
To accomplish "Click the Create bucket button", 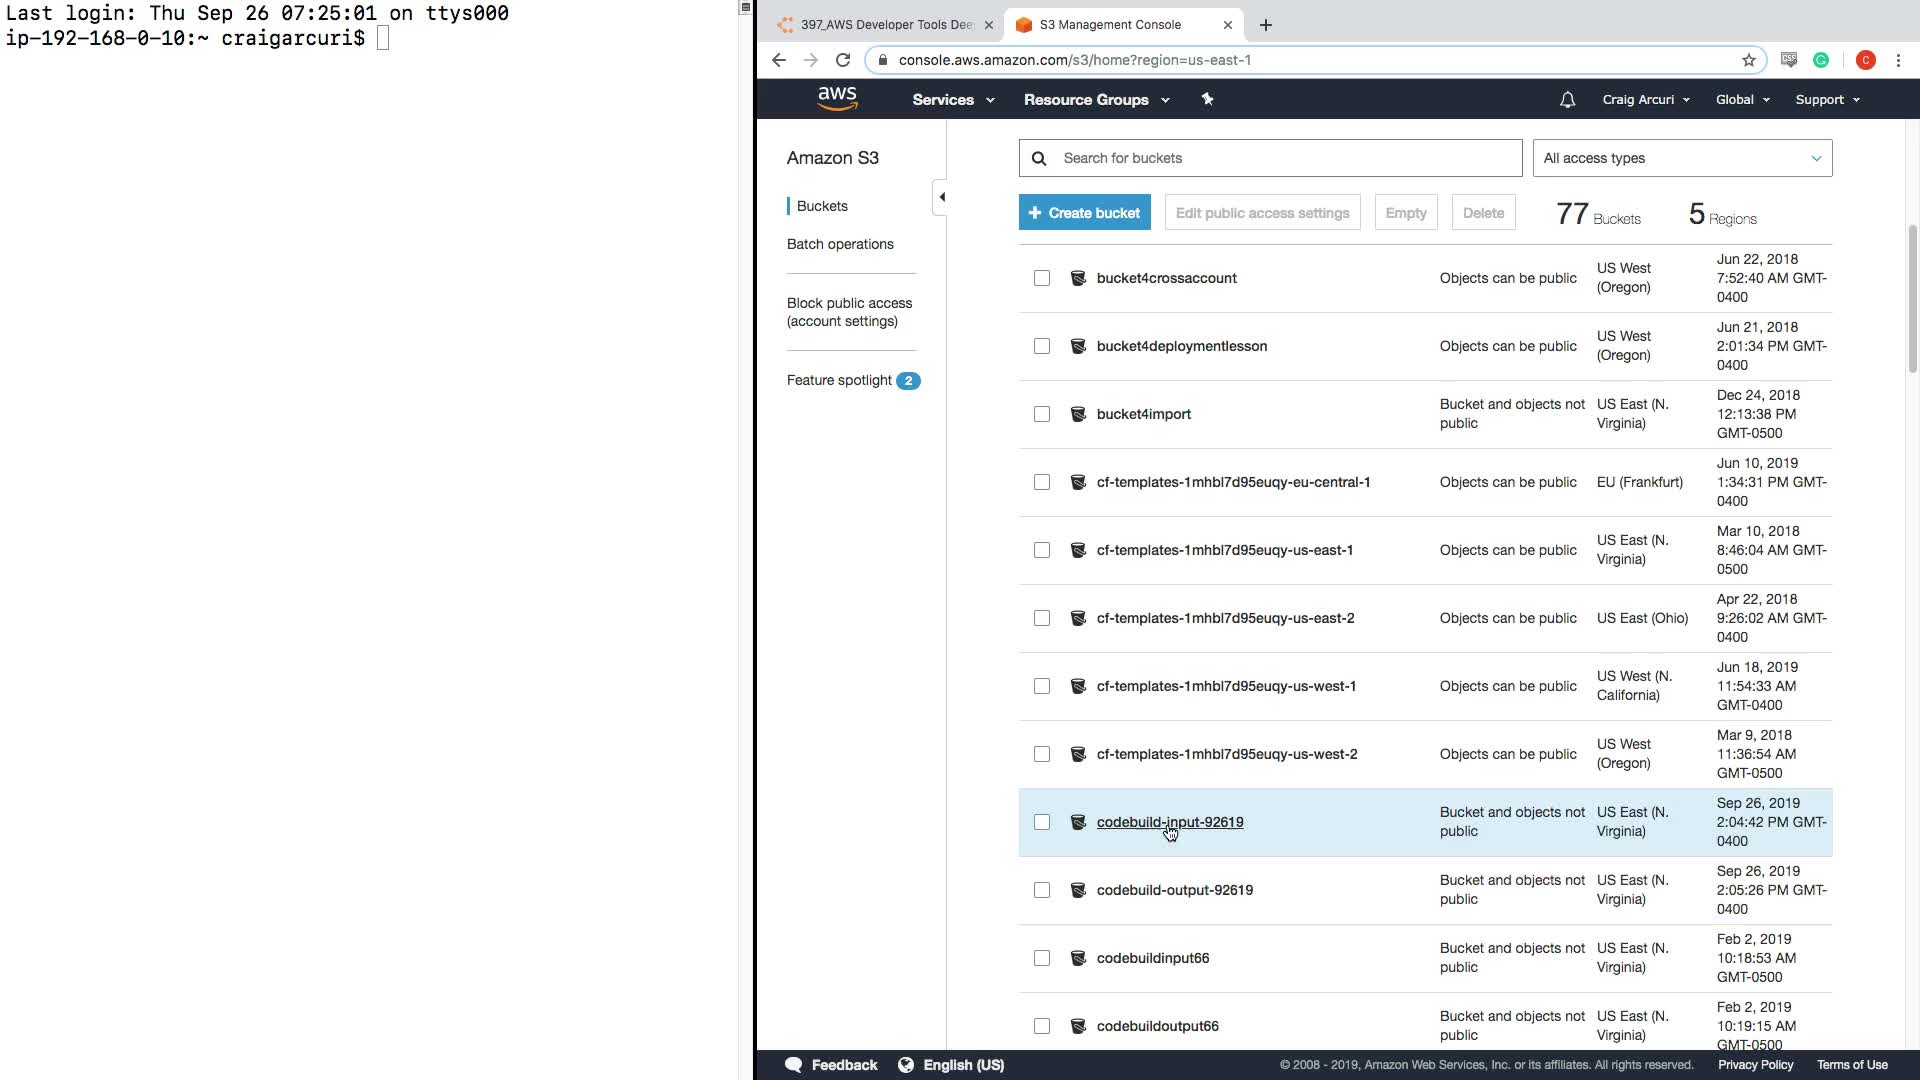I will click(x=1084, y=213).
